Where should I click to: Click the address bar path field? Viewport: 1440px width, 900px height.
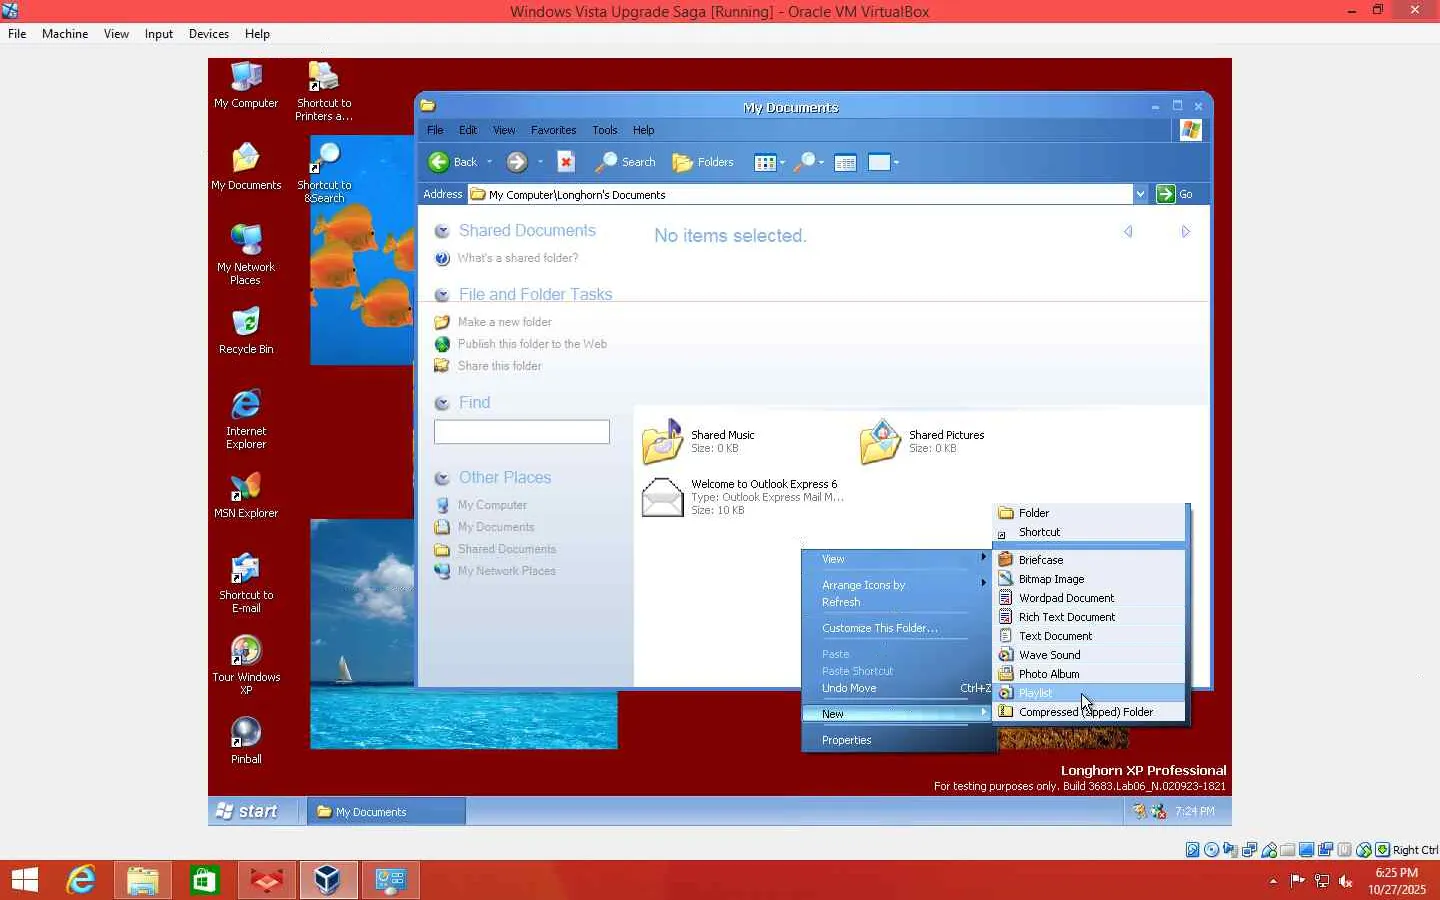click(800, 194)
